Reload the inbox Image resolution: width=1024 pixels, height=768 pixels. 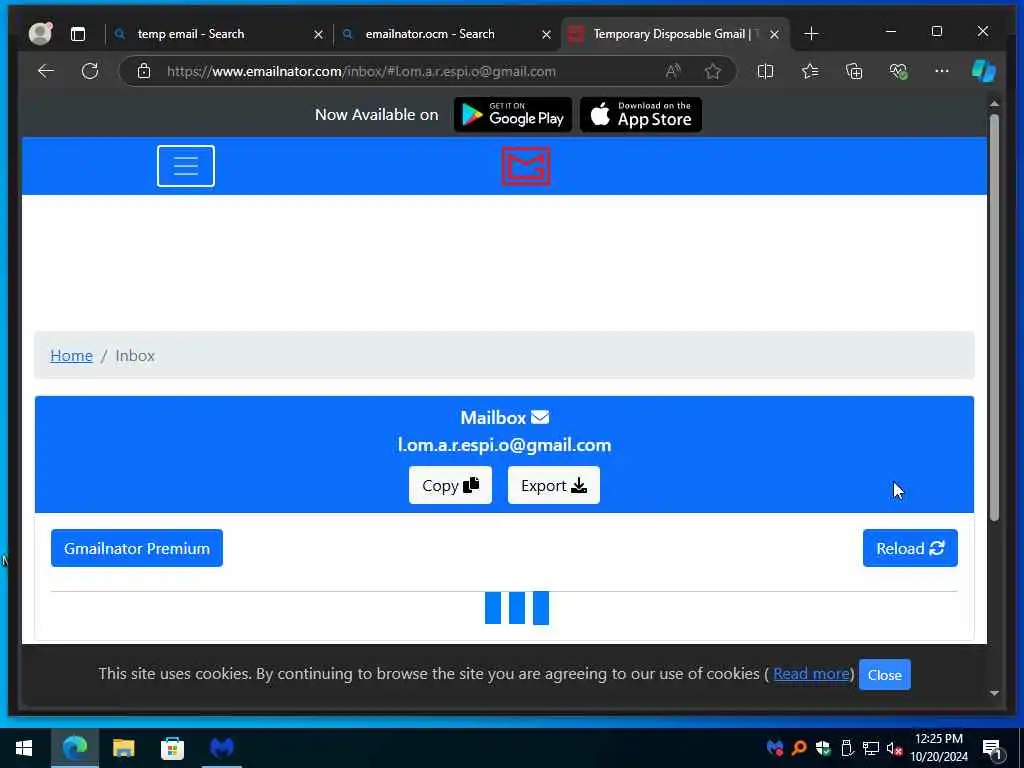tap(910, 548)
